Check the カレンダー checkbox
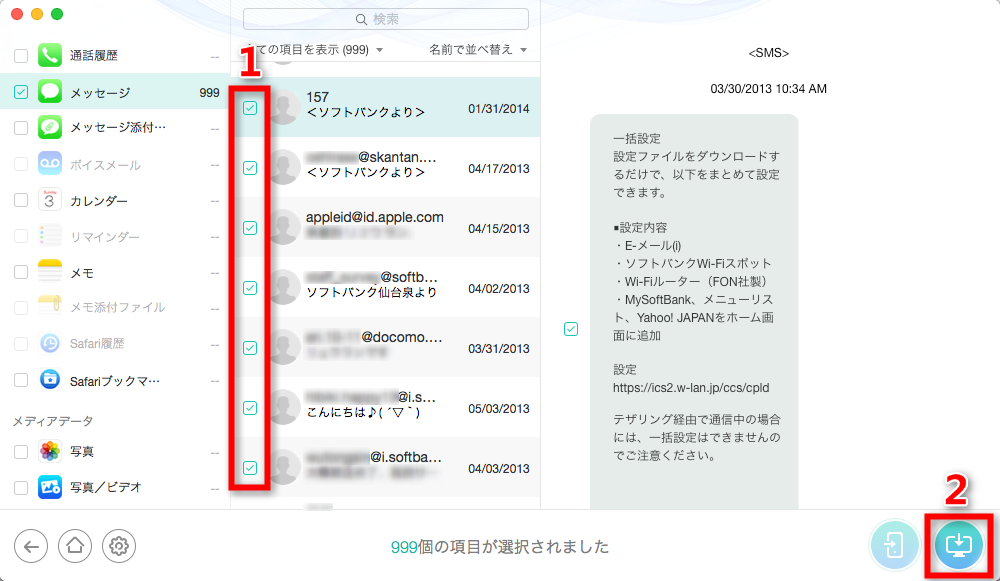 pyautogui.click(x=21, y=200)
